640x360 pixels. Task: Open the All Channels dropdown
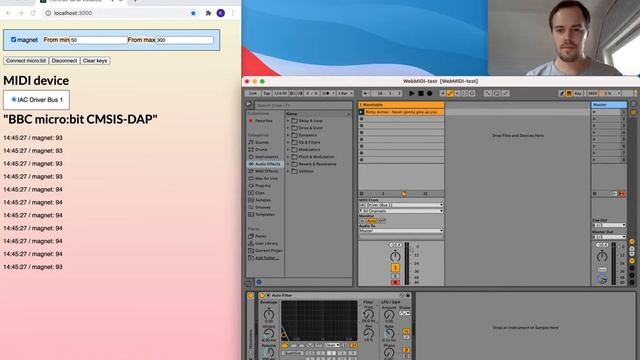(401, 211)
